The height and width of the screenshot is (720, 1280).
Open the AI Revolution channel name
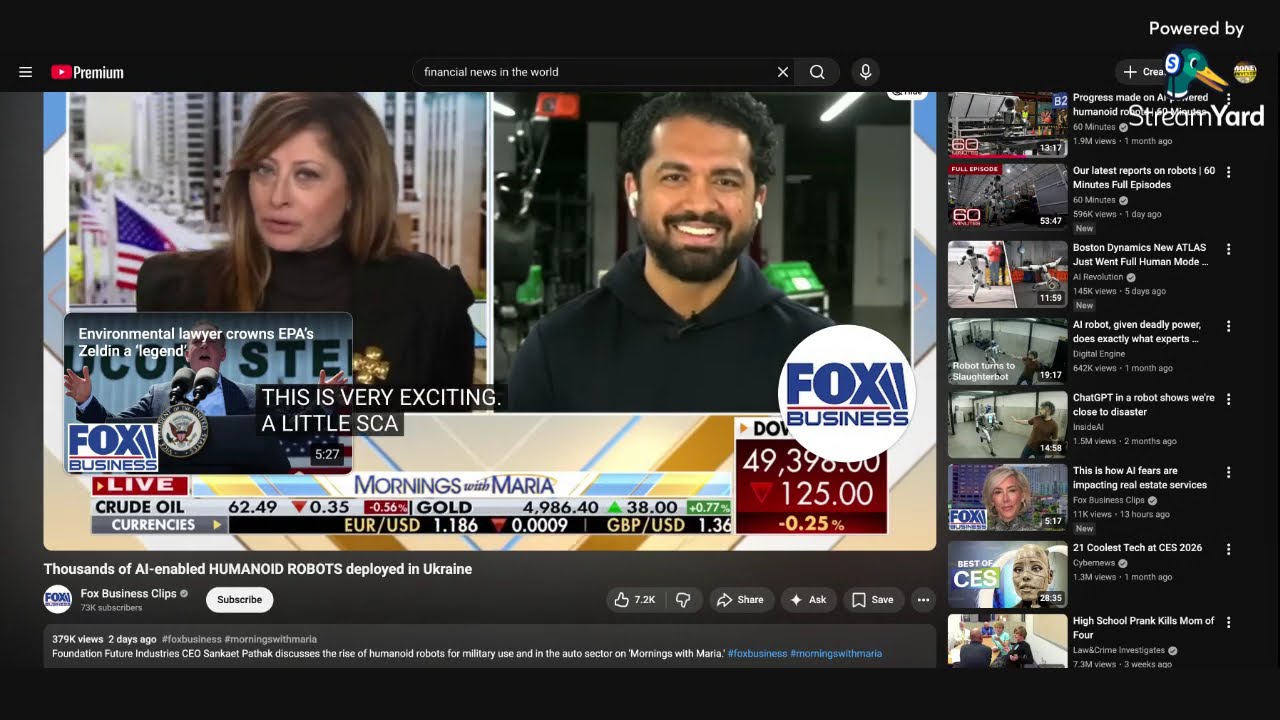[1098, 277]
